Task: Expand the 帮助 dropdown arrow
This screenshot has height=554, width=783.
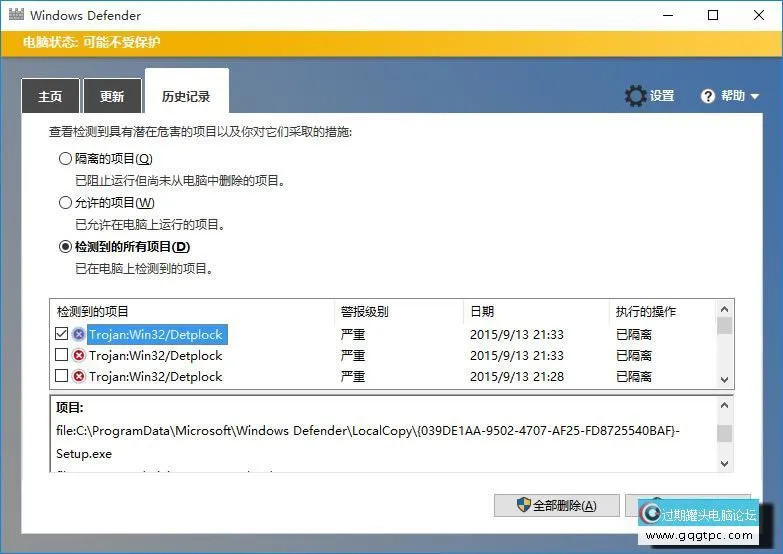Action: (755, 96)
